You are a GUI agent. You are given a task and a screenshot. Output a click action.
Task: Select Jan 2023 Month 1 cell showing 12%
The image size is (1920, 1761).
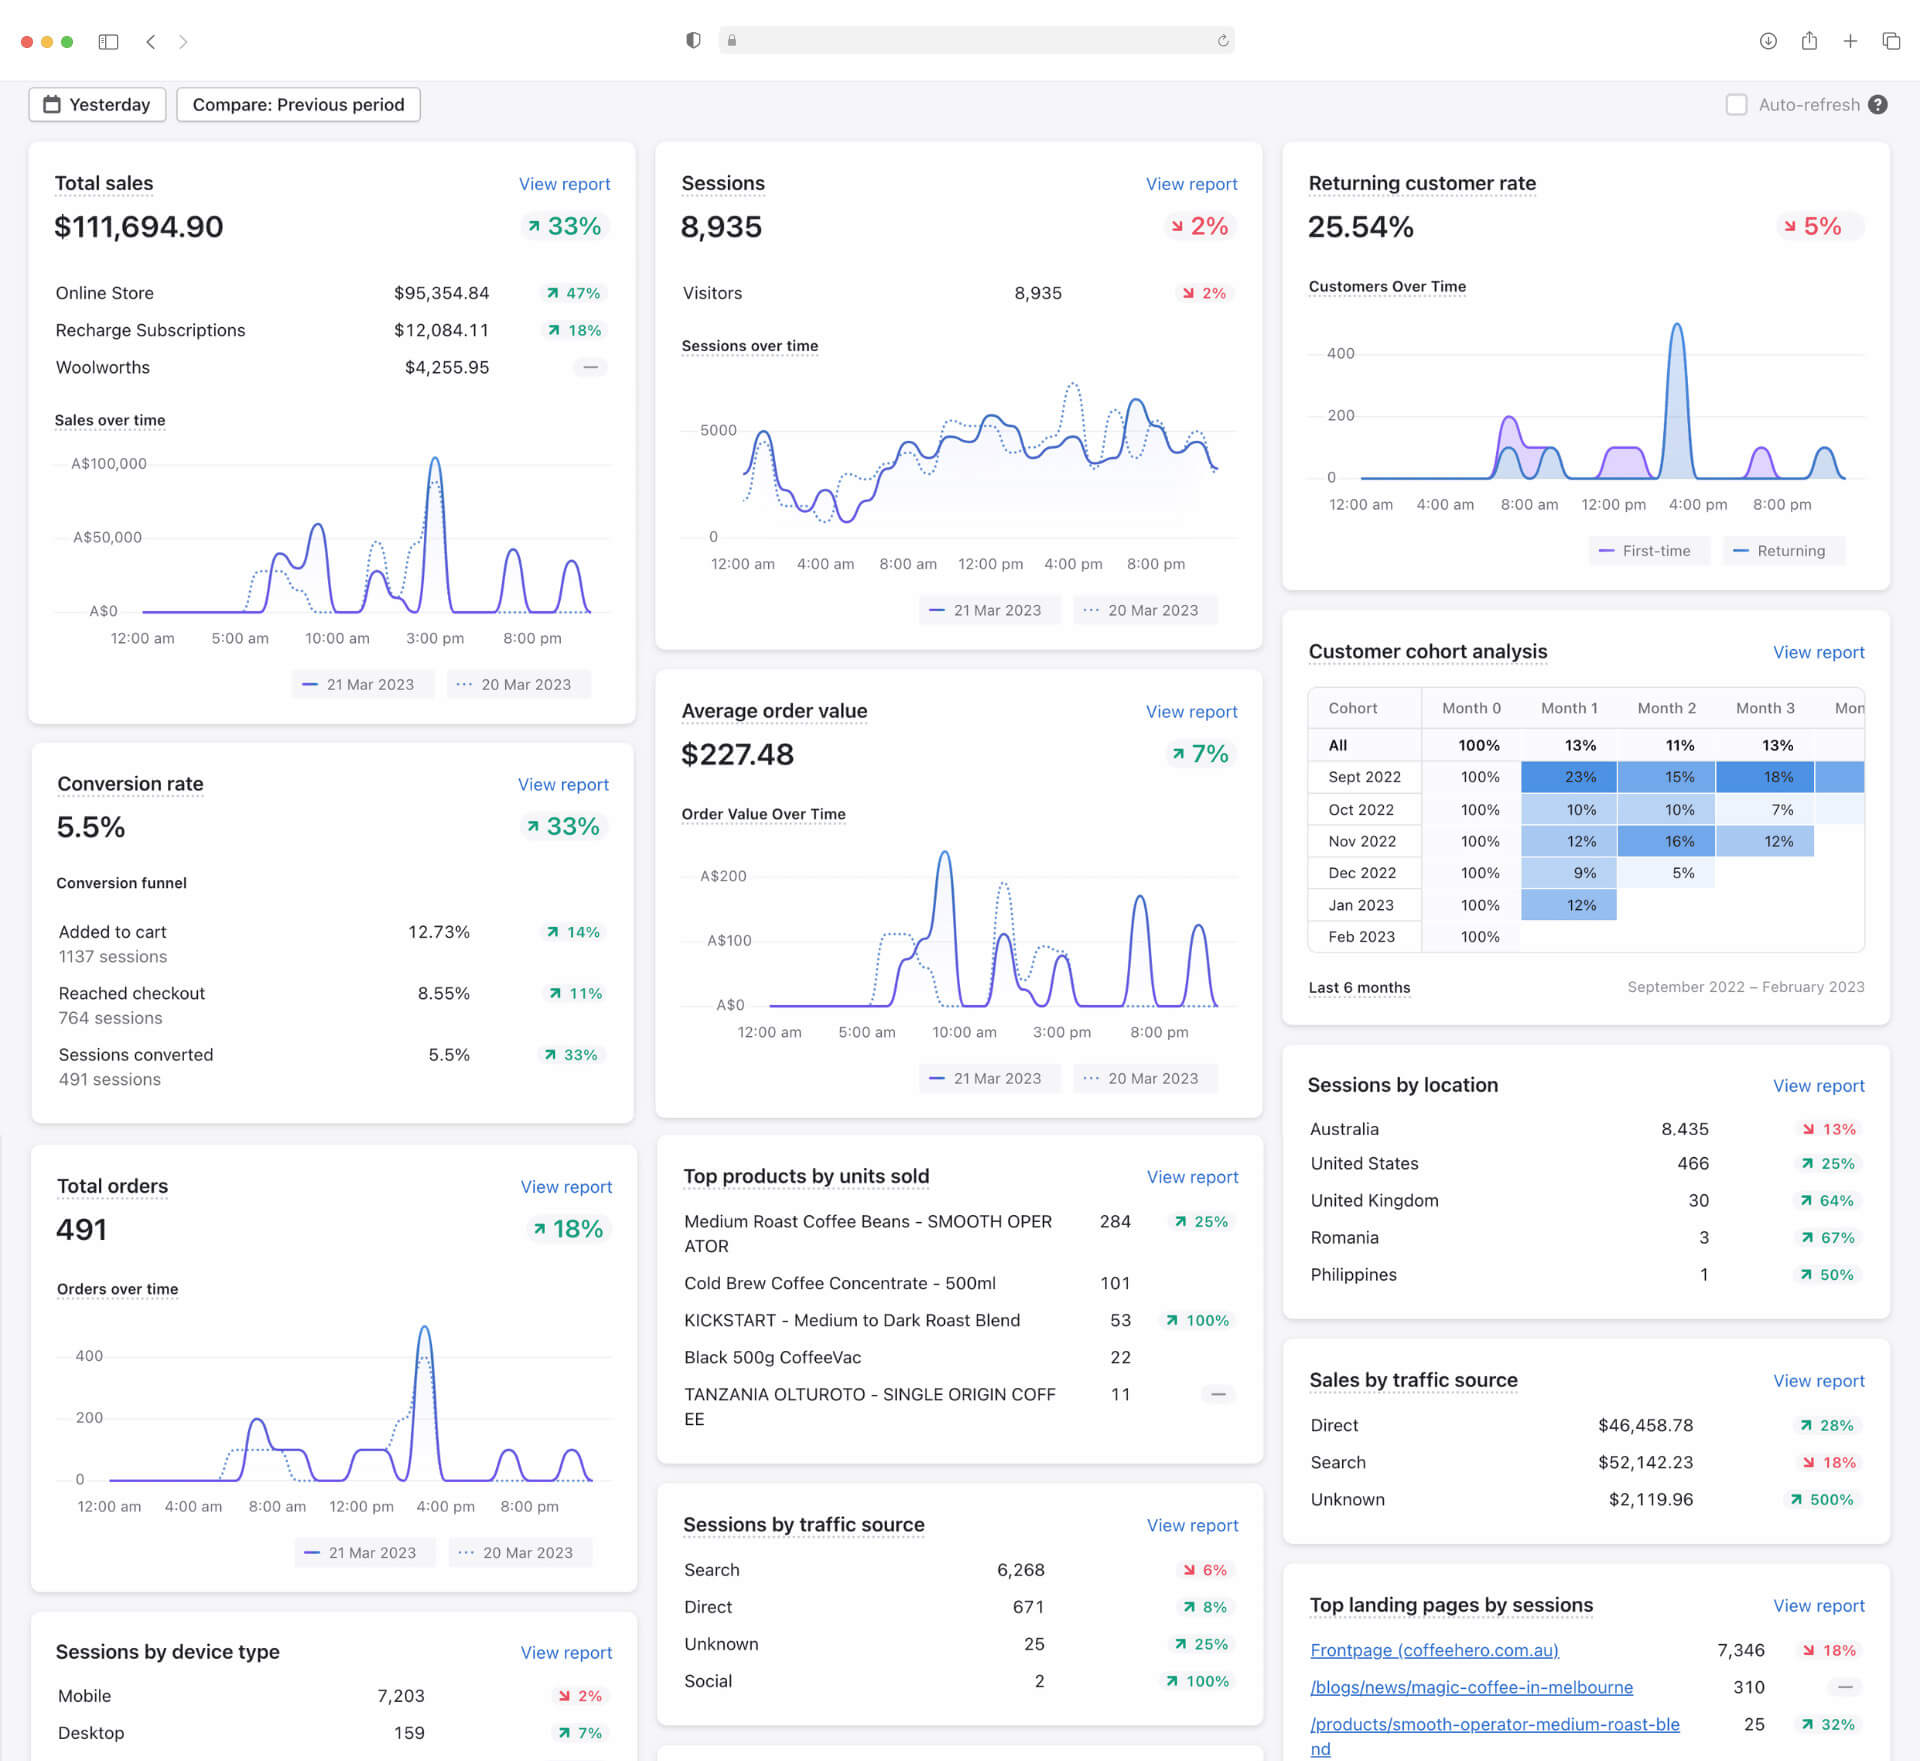[x=1569, y=905]
